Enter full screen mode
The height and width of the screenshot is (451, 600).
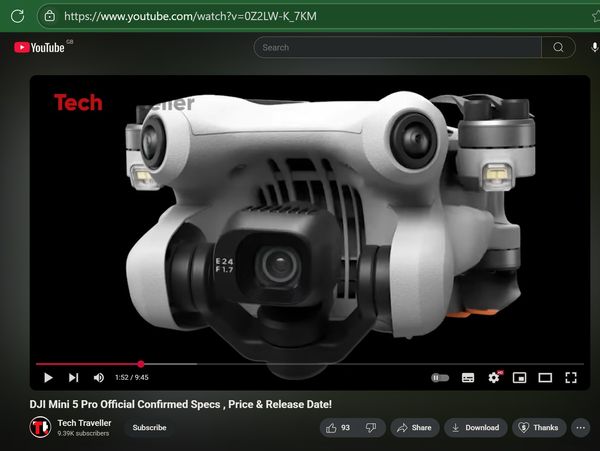[571, 378]
